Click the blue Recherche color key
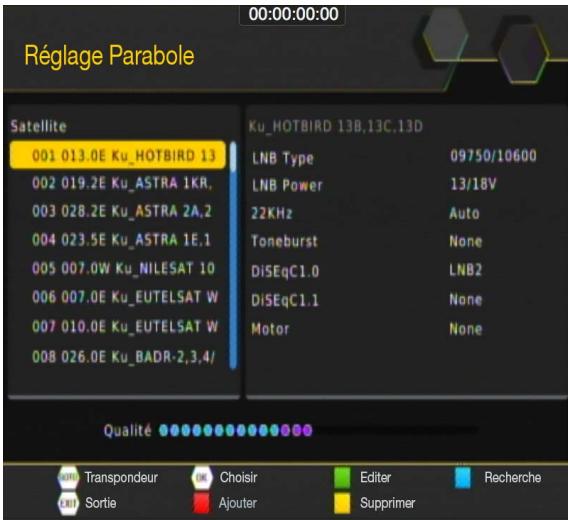Image resolution: width=568 pixels, height=520 pixels. (463, 477)
